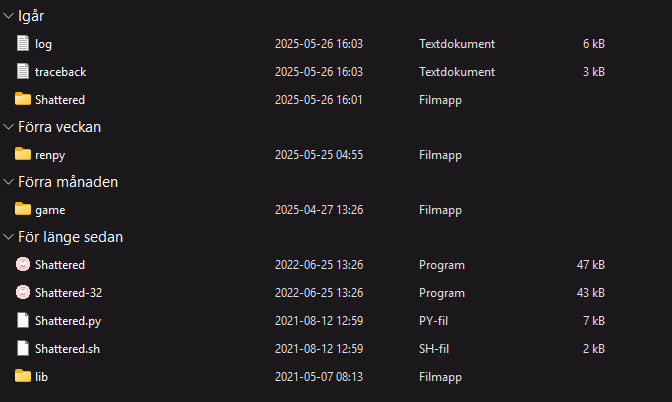Select the game folder icon
Screen dimensions: 672x402
pos(23,209)
